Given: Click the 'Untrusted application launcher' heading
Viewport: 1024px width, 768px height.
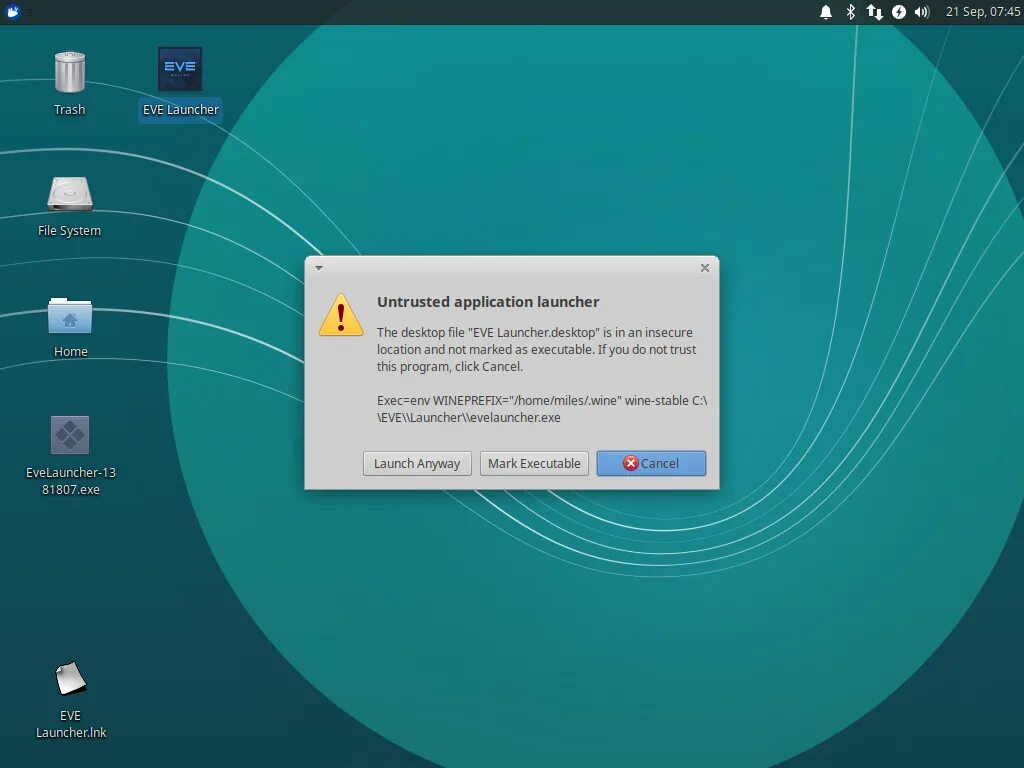Looking at the screenshot, I should (x=488, y=302).
